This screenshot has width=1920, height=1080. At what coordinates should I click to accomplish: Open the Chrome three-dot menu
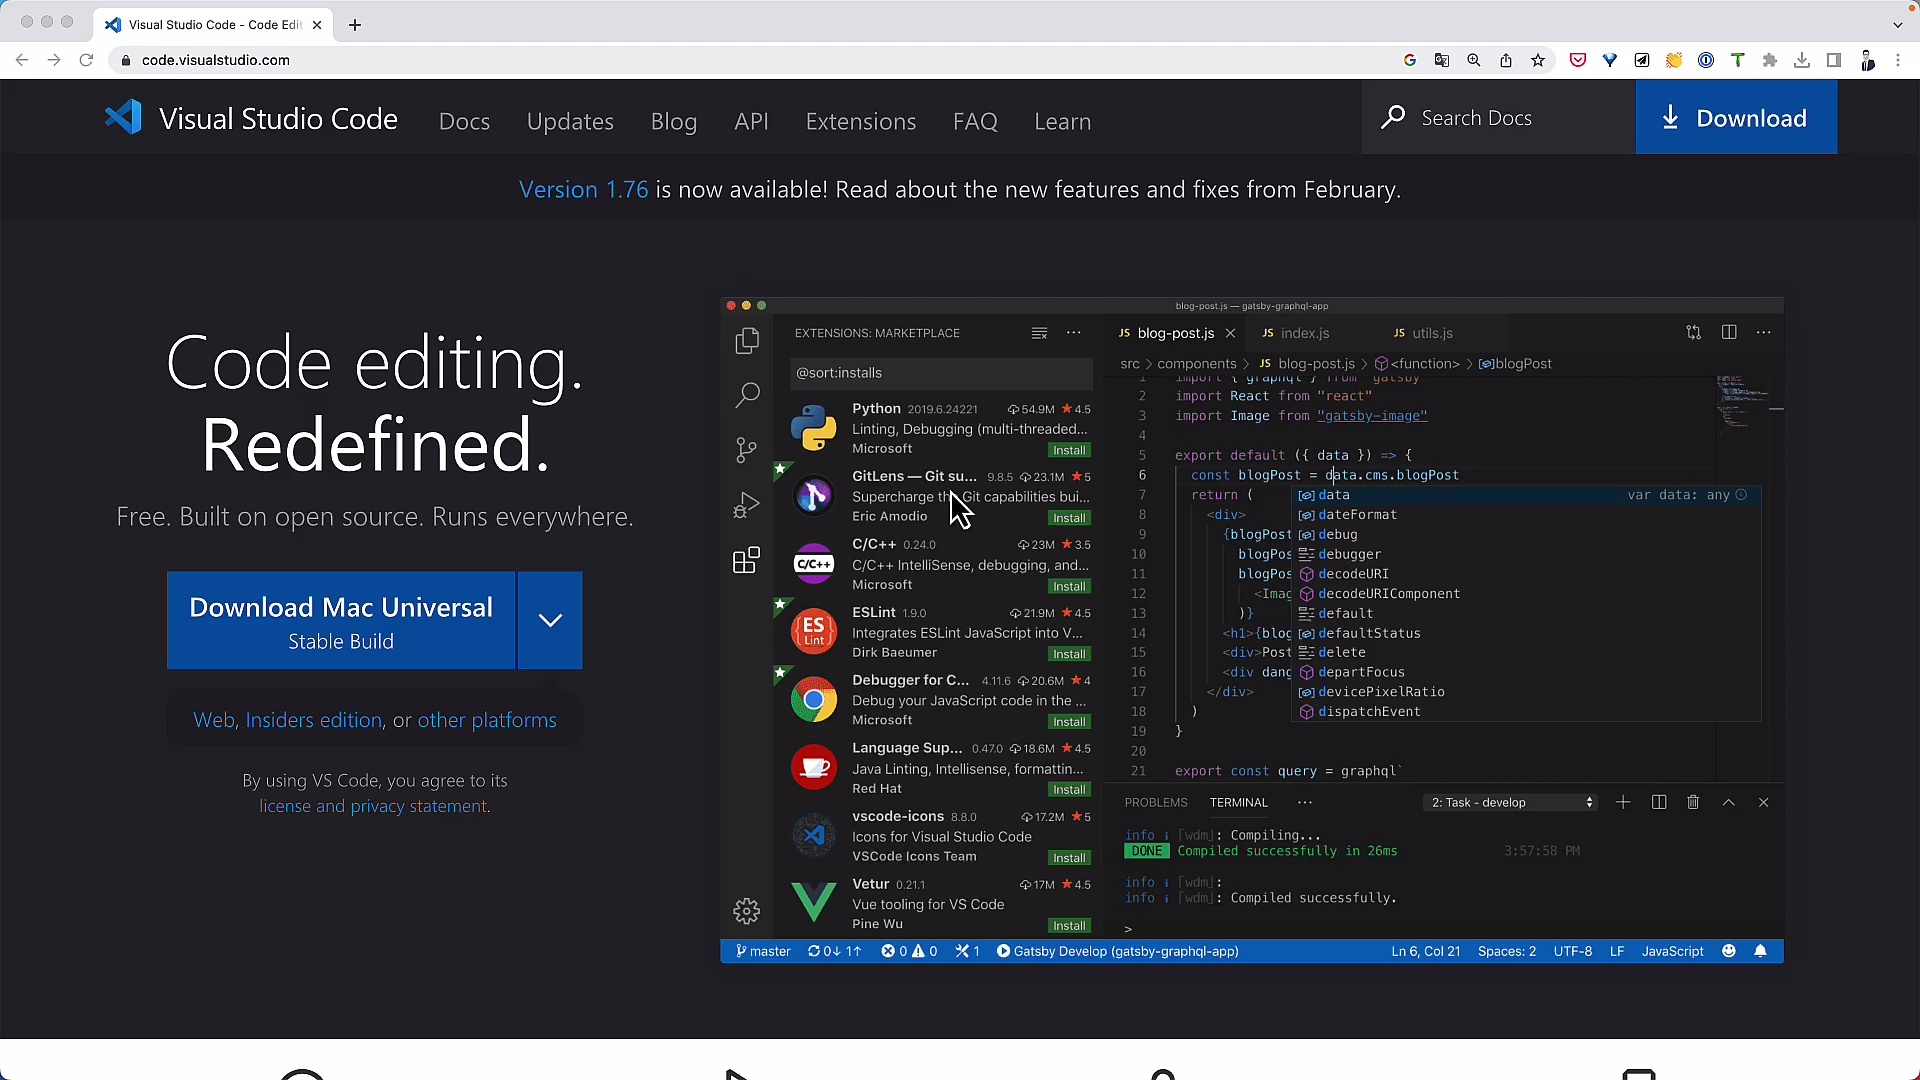click(x=1898, y=60)
